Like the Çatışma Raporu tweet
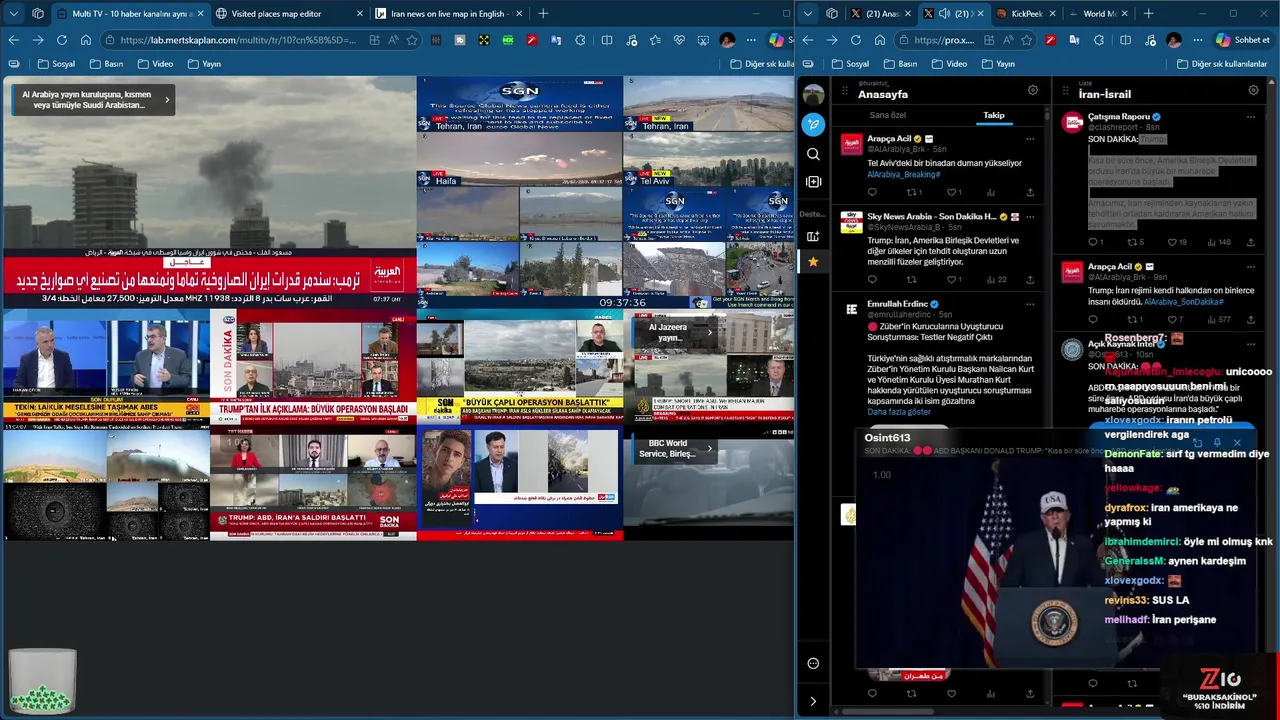The width and height of the screenshot is (1280, 720). tap(1172, 242)
